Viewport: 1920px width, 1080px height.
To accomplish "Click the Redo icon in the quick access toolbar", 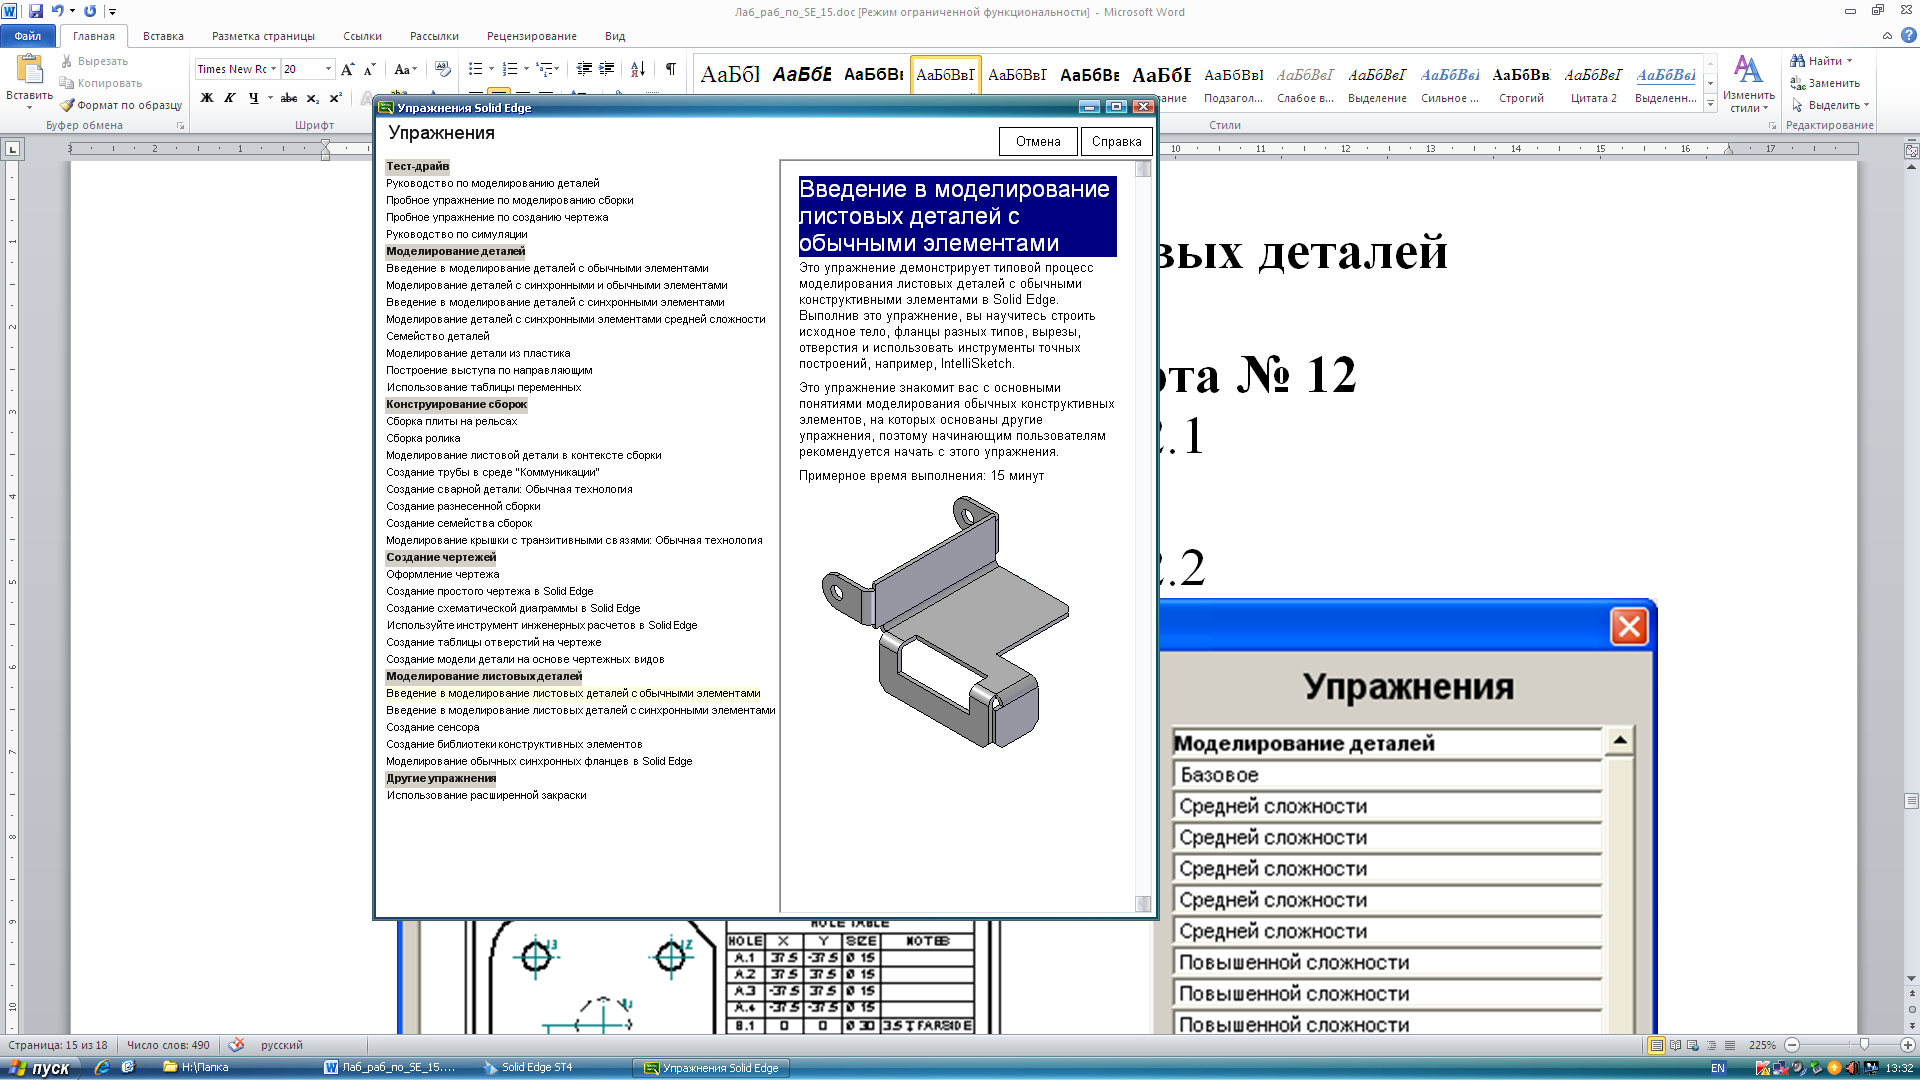I will (90, 11).
